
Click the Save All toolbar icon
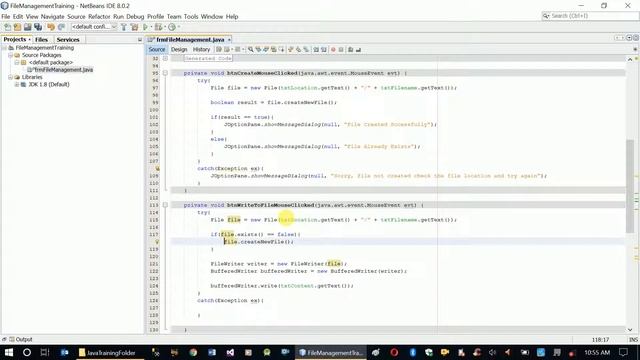(38, 27)
